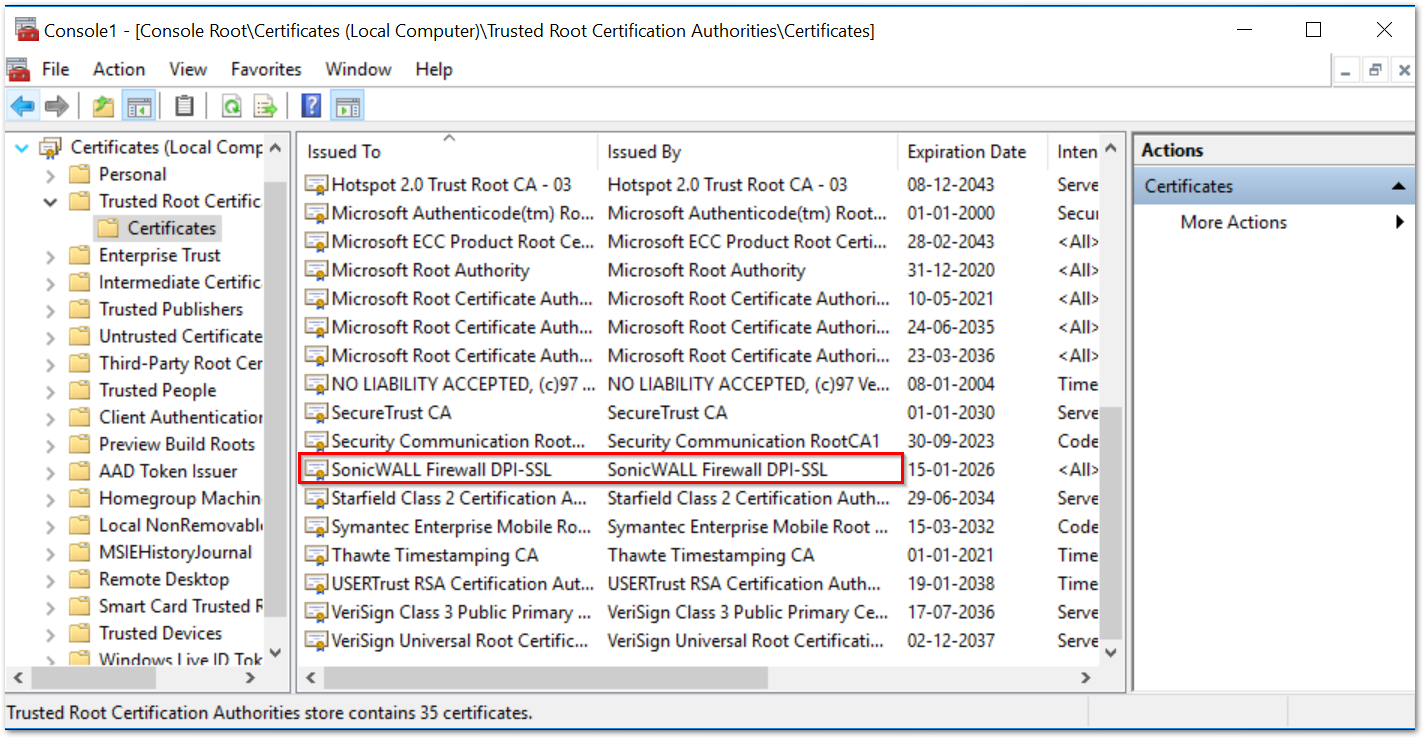Refresh the list with green arrow icon
1424x739 pixels.
pyautogui.click(x=231, y=106)
